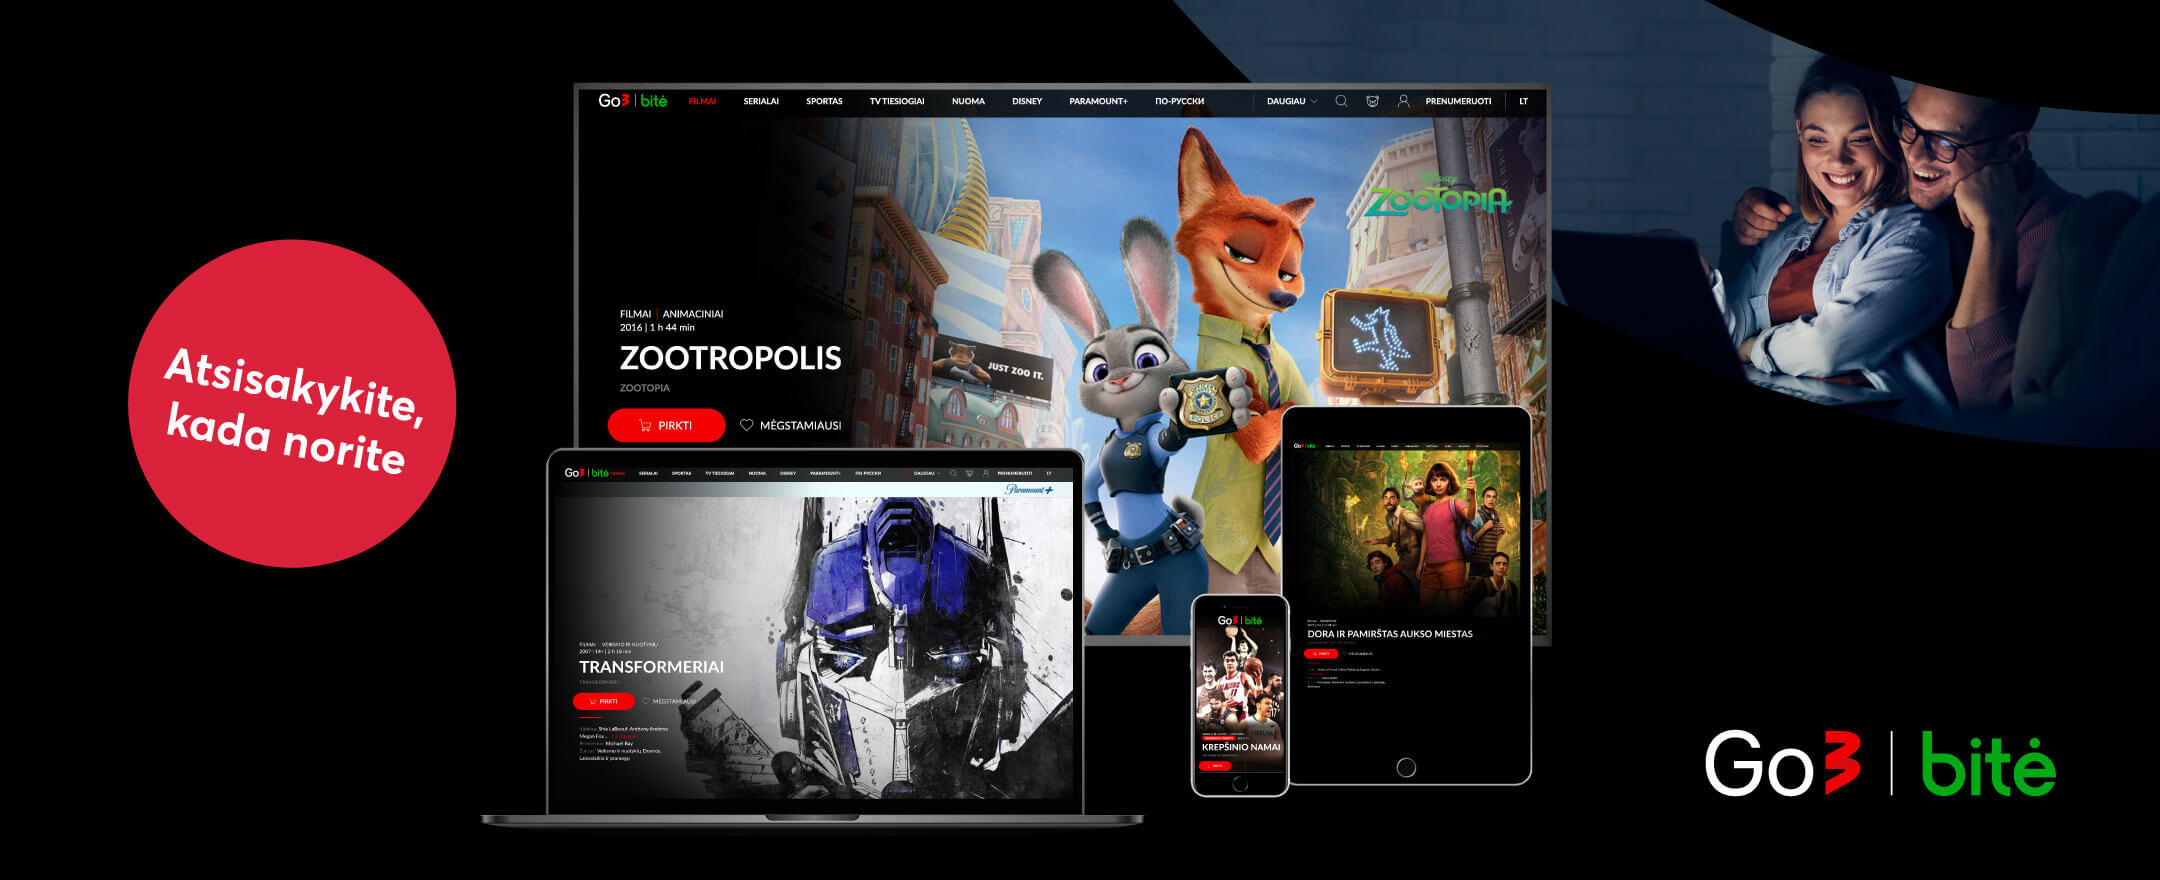The image size is (2160, 880).
Task: Click the Paramount+ logo on laptop screen
Action: tap(1029, 490)
